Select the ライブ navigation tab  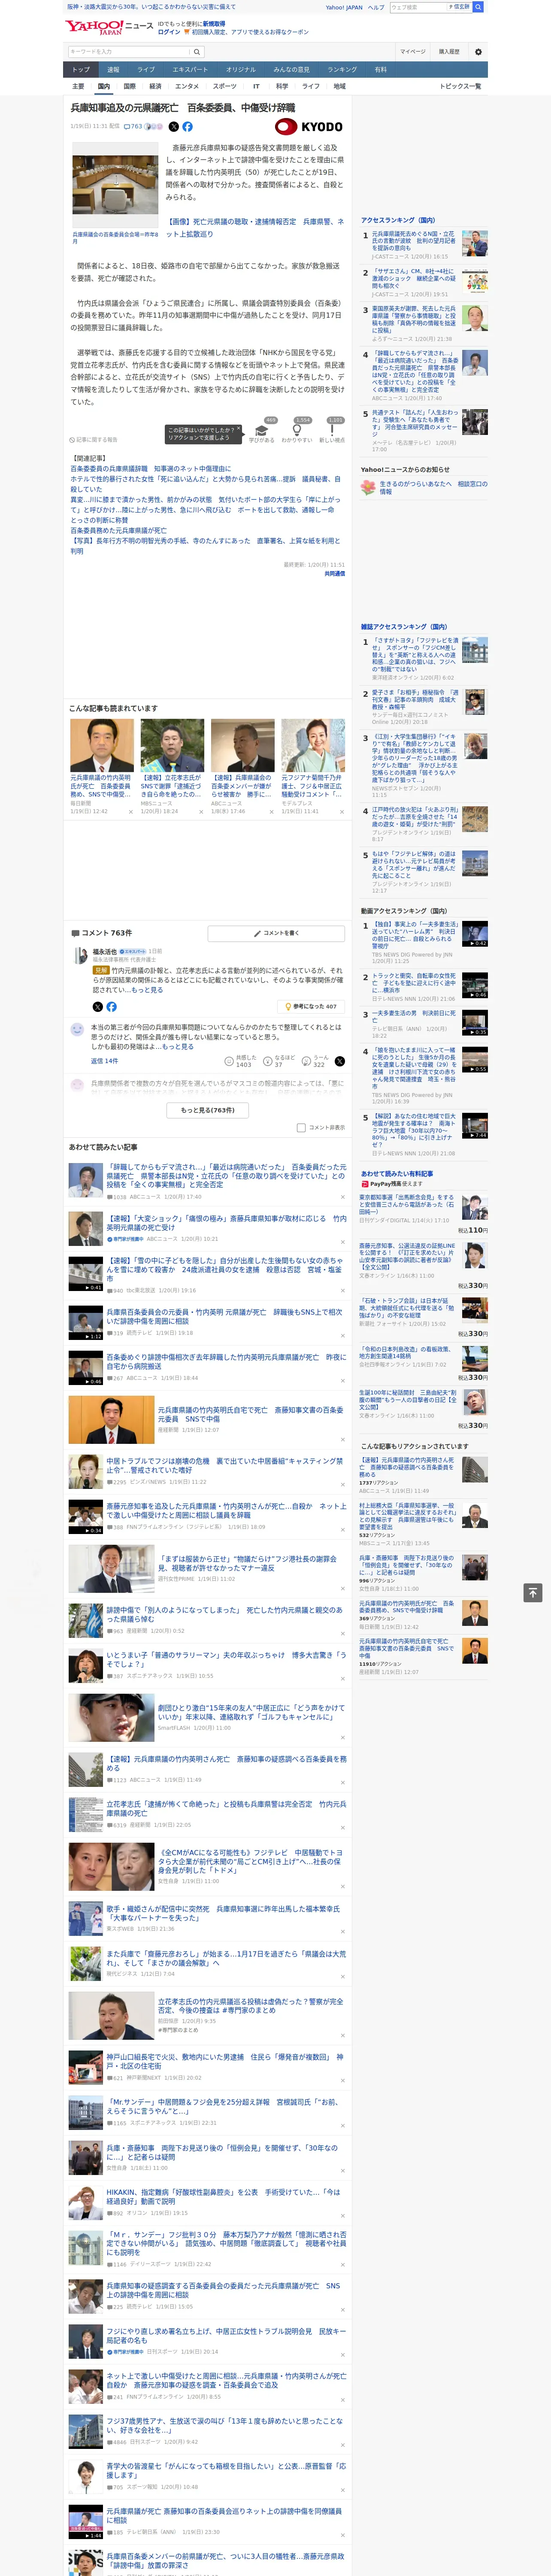tap(146, 70)
